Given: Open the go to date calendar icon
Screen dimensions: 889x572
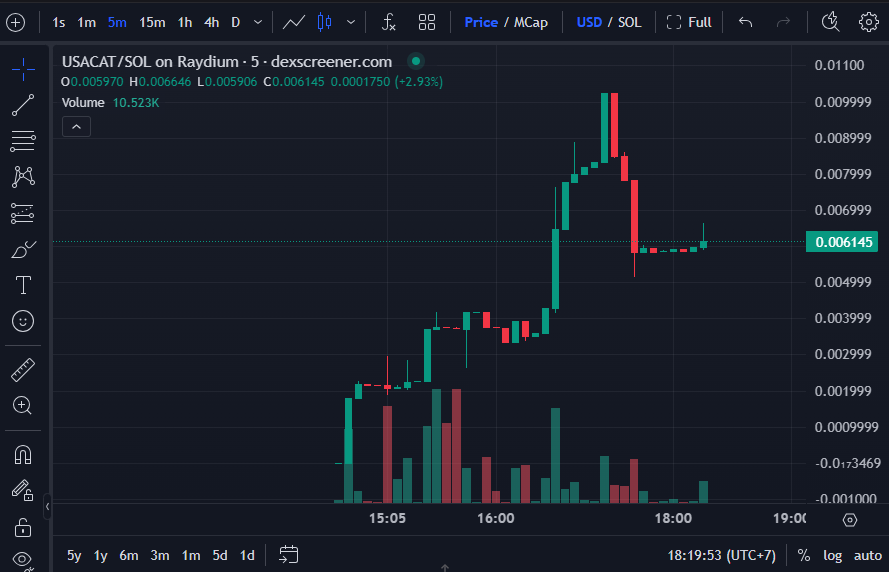Looking at the screenshot, I should tap(289, 555).
